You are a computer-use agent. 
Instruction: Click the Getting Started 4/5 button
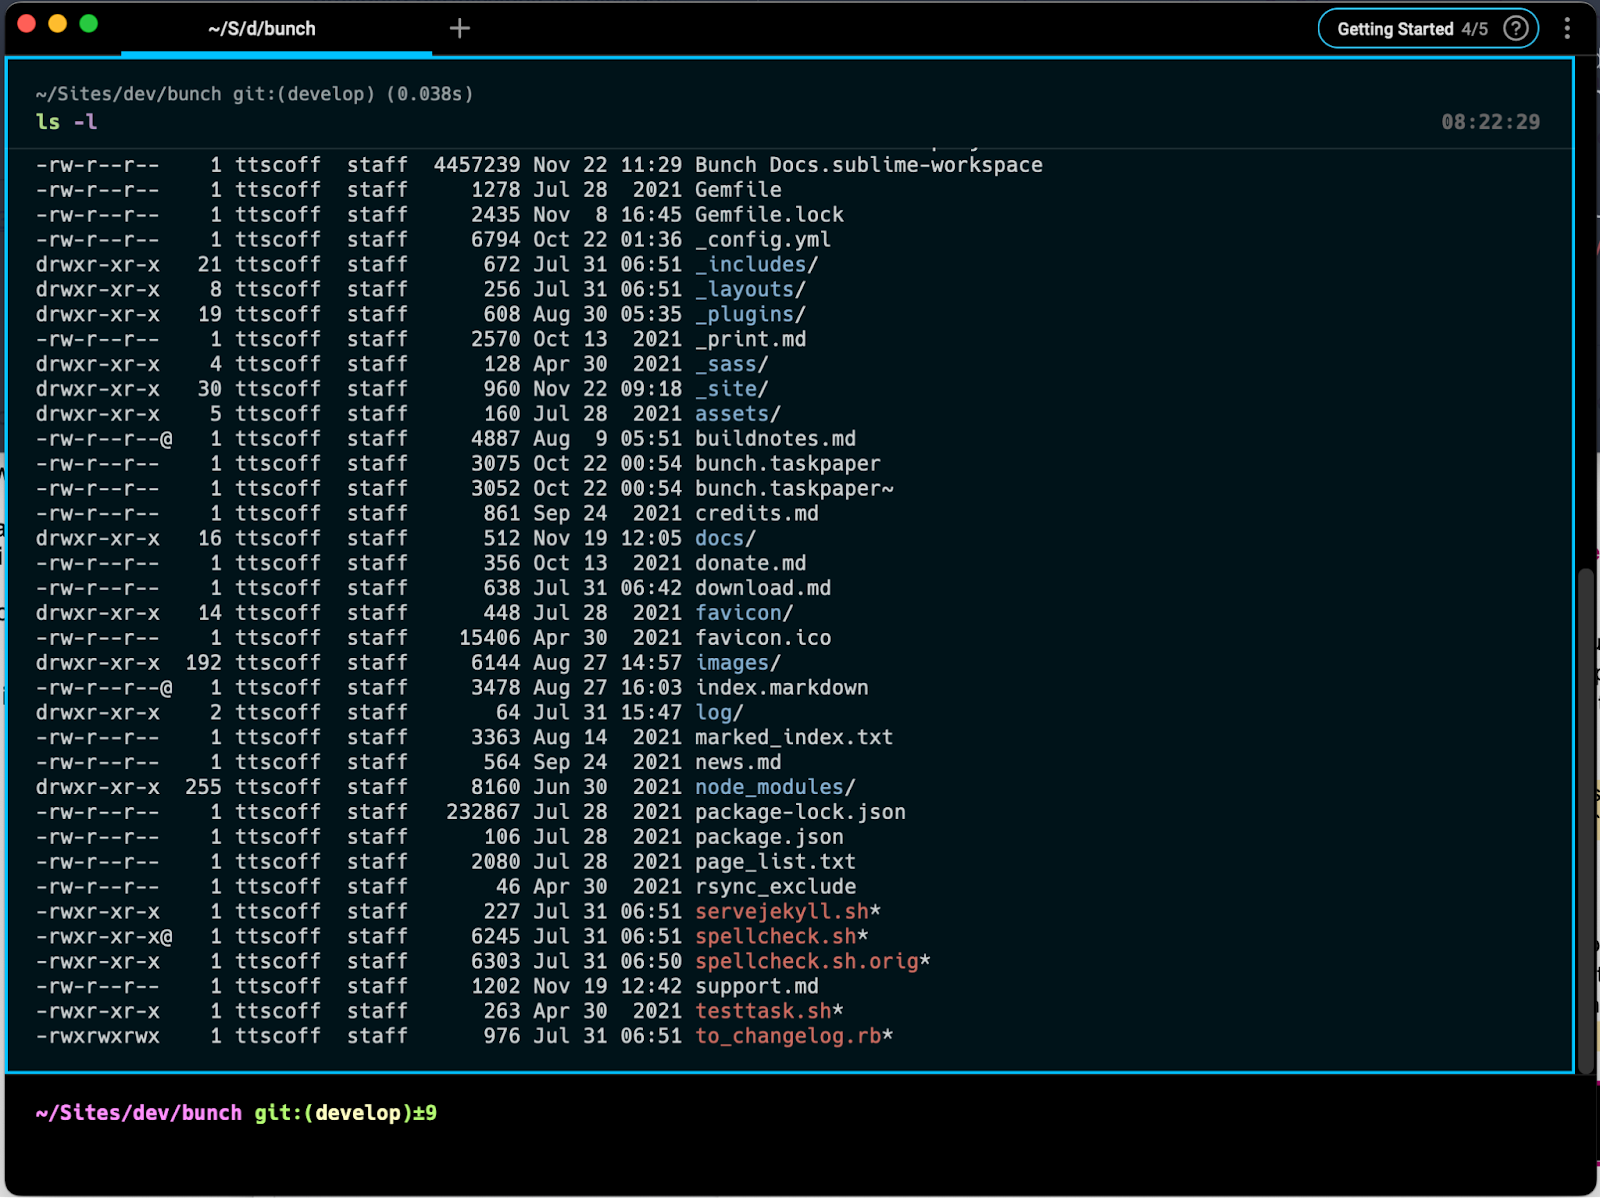[1405, 29]
